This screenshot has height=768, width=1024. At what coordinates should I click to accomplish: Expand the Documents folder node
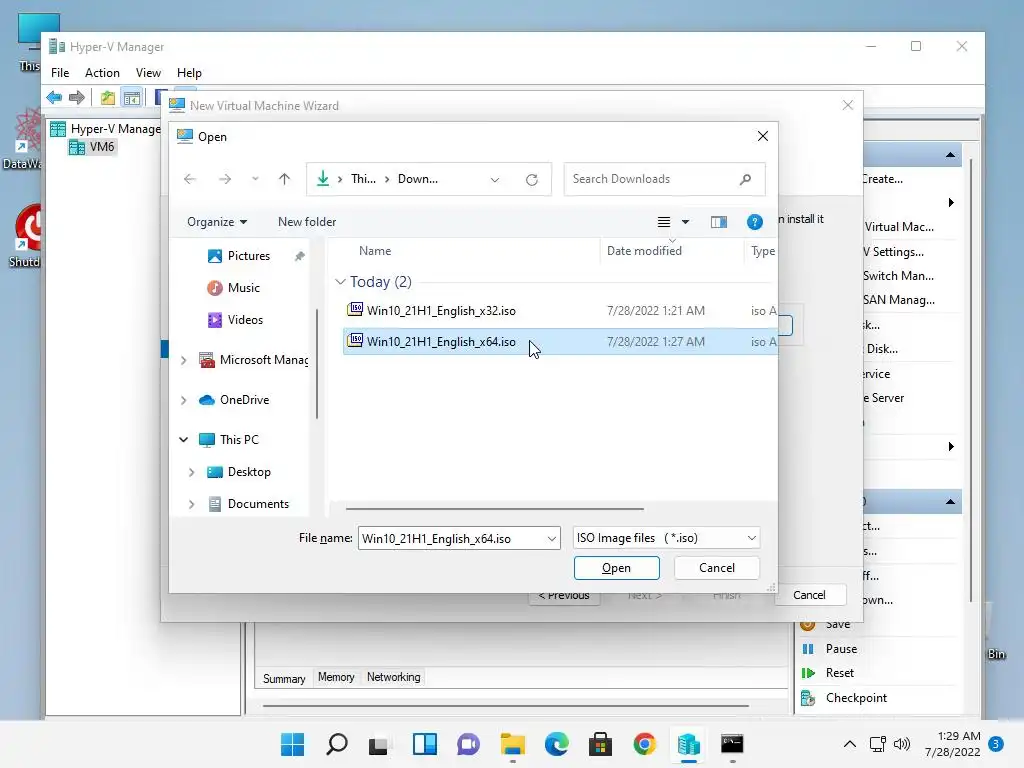tap(191, 504)
